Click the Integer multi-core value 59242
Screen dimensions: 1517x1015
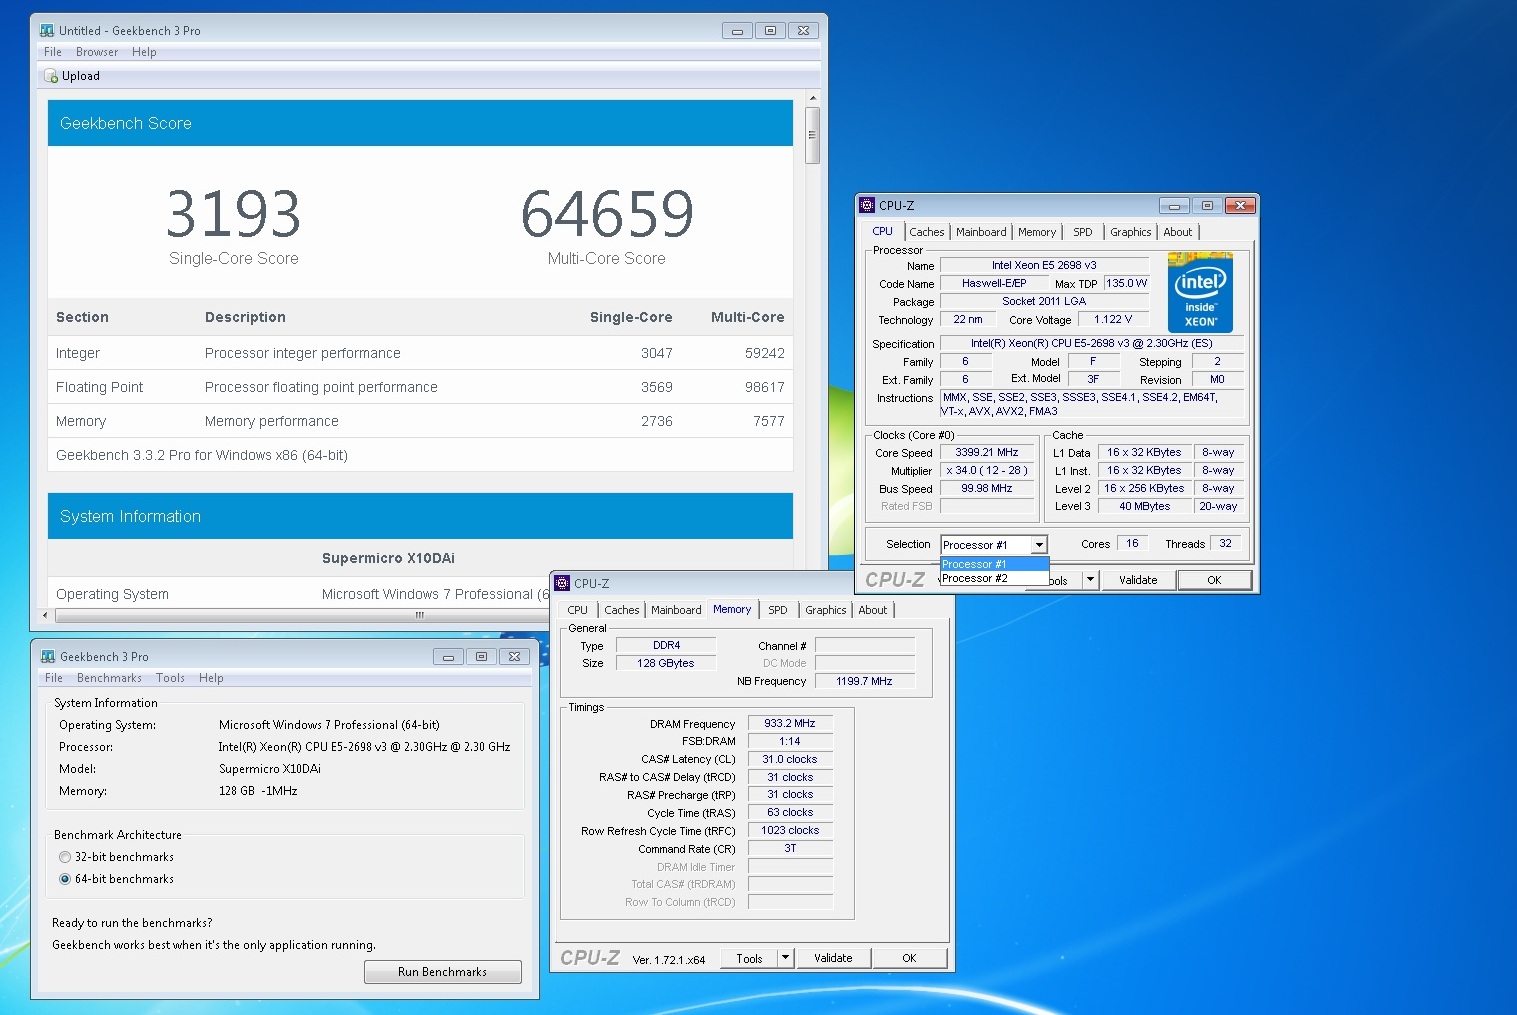point(764,353)
